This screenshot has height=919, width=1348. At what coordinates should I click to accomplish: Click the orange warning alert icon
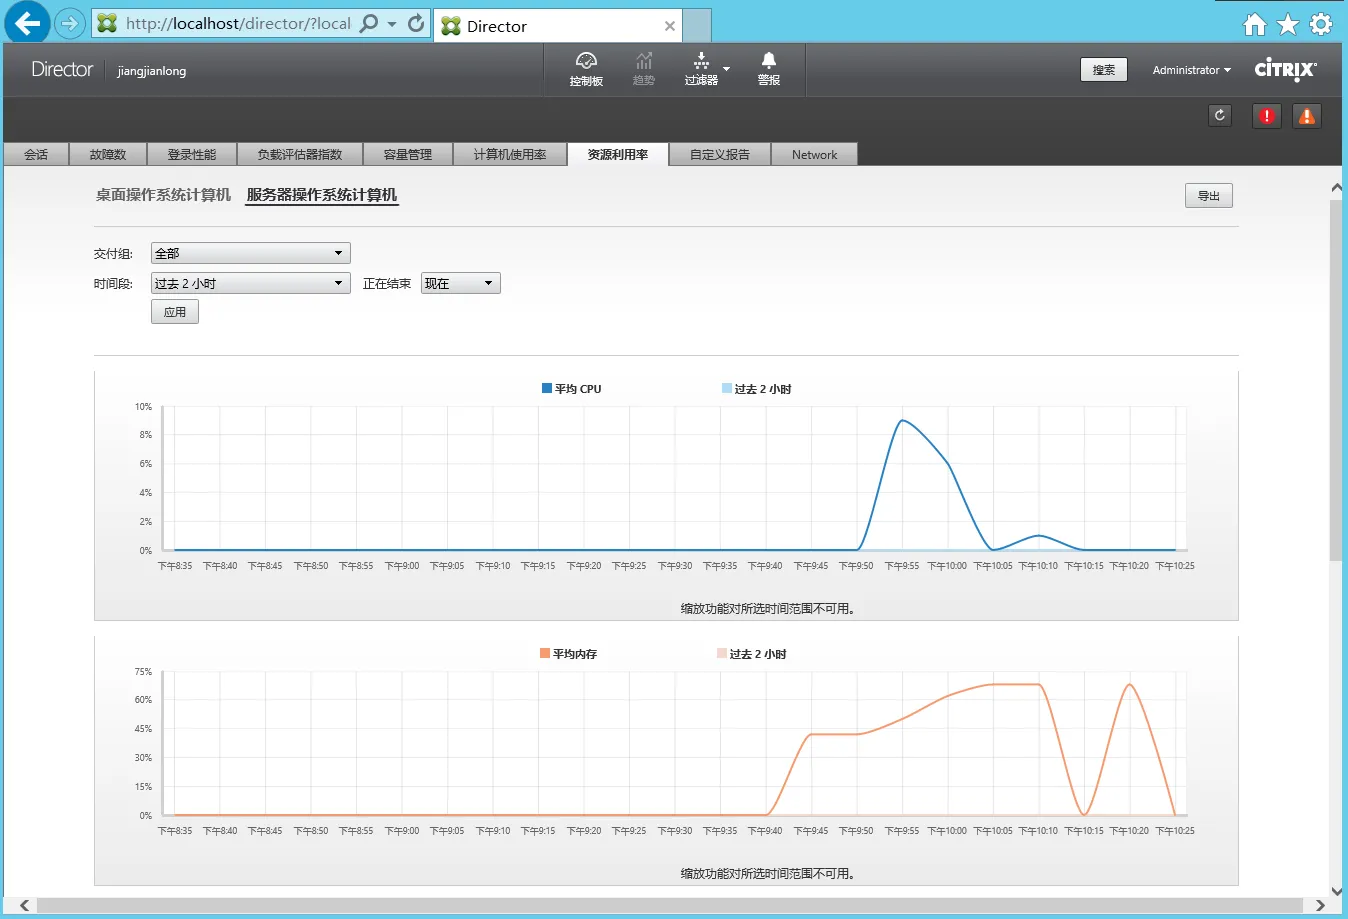click(1307, 116)
